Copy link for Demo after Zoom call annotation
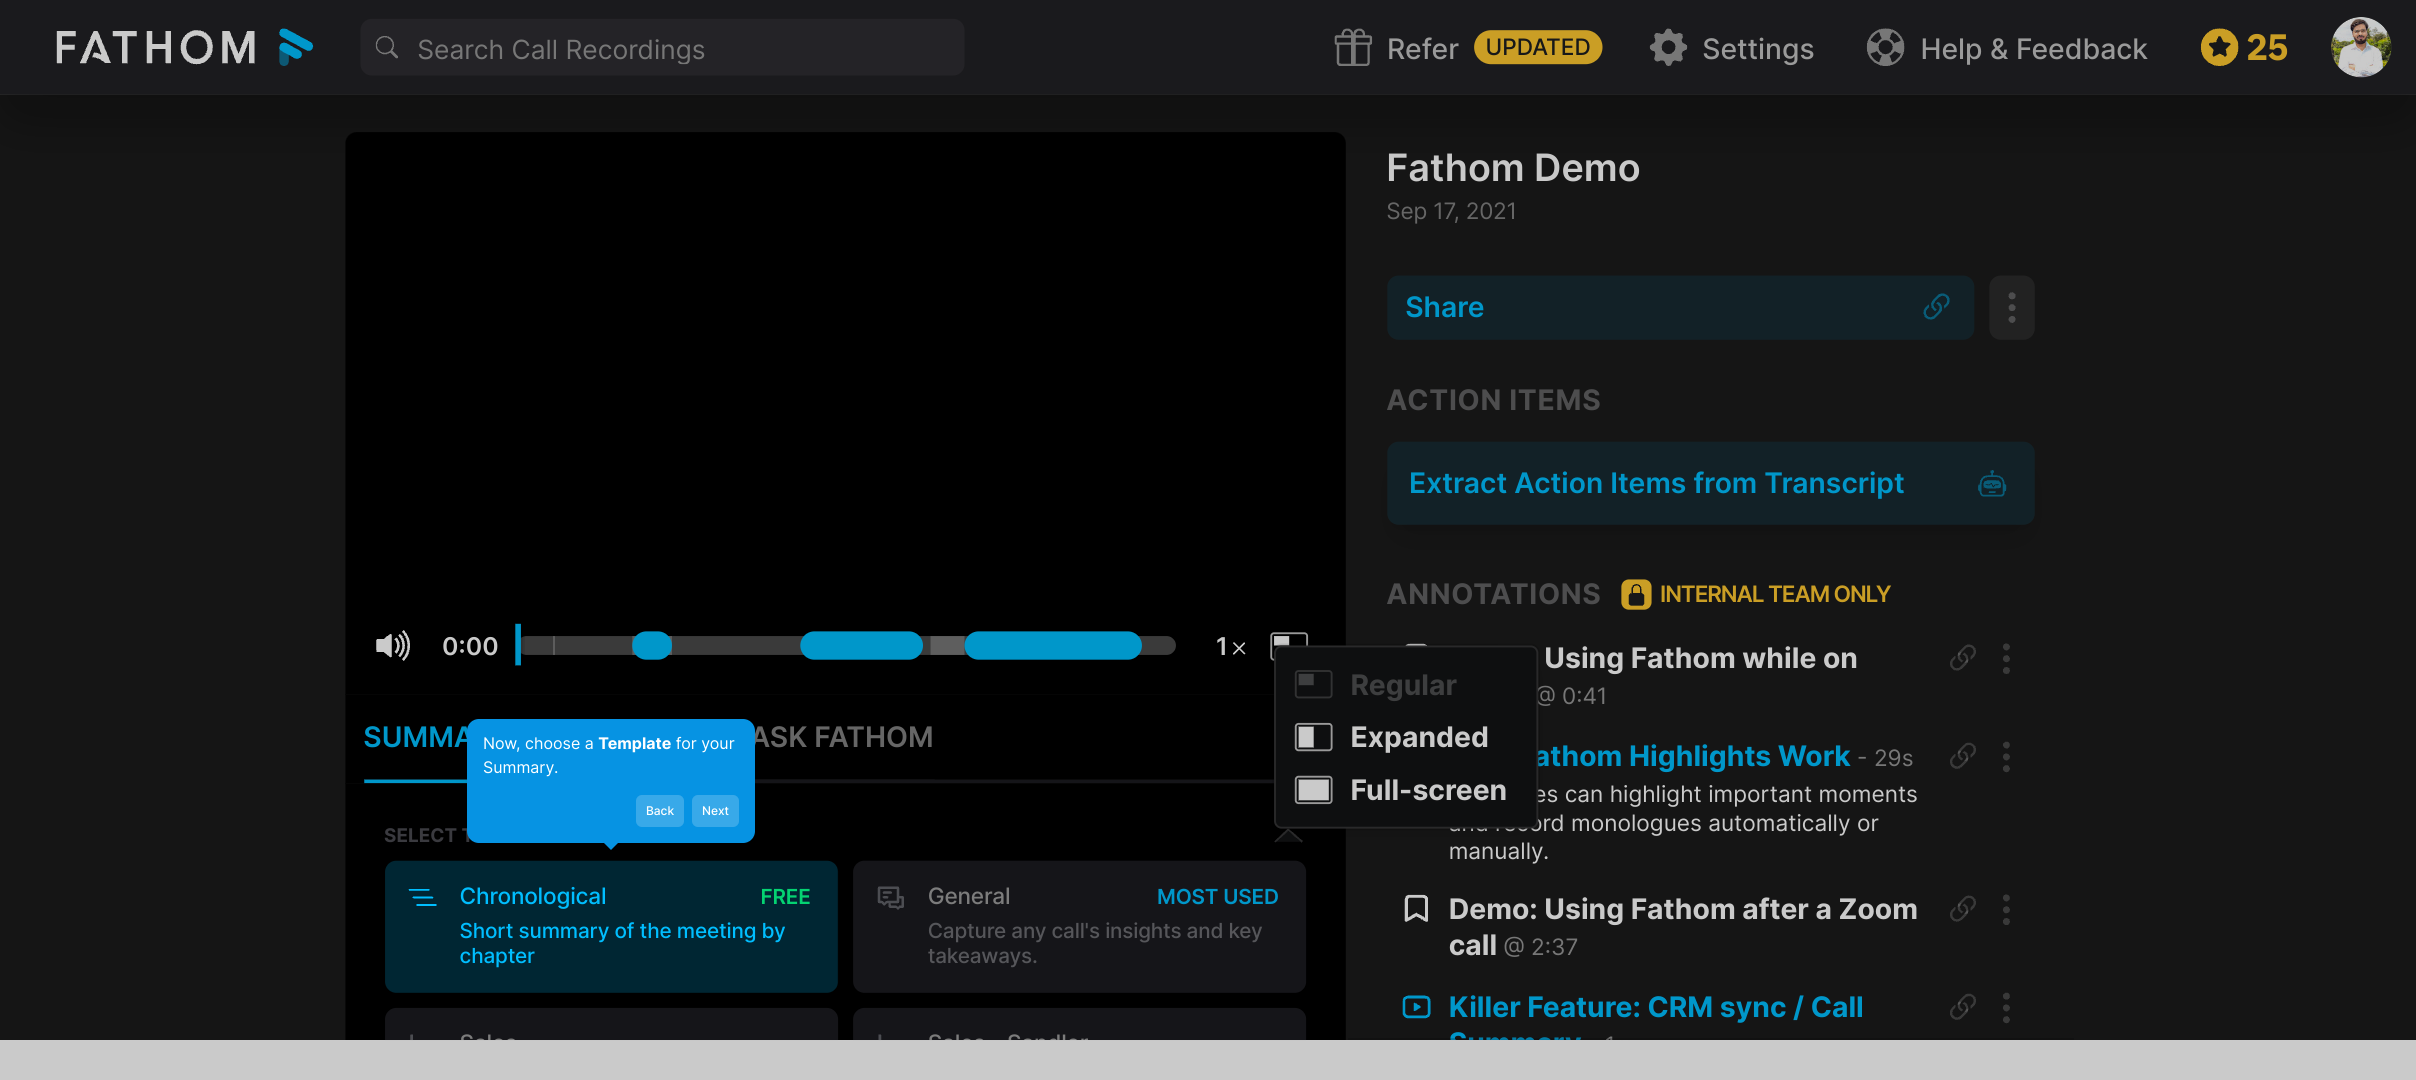 [x=1962, y=909]
